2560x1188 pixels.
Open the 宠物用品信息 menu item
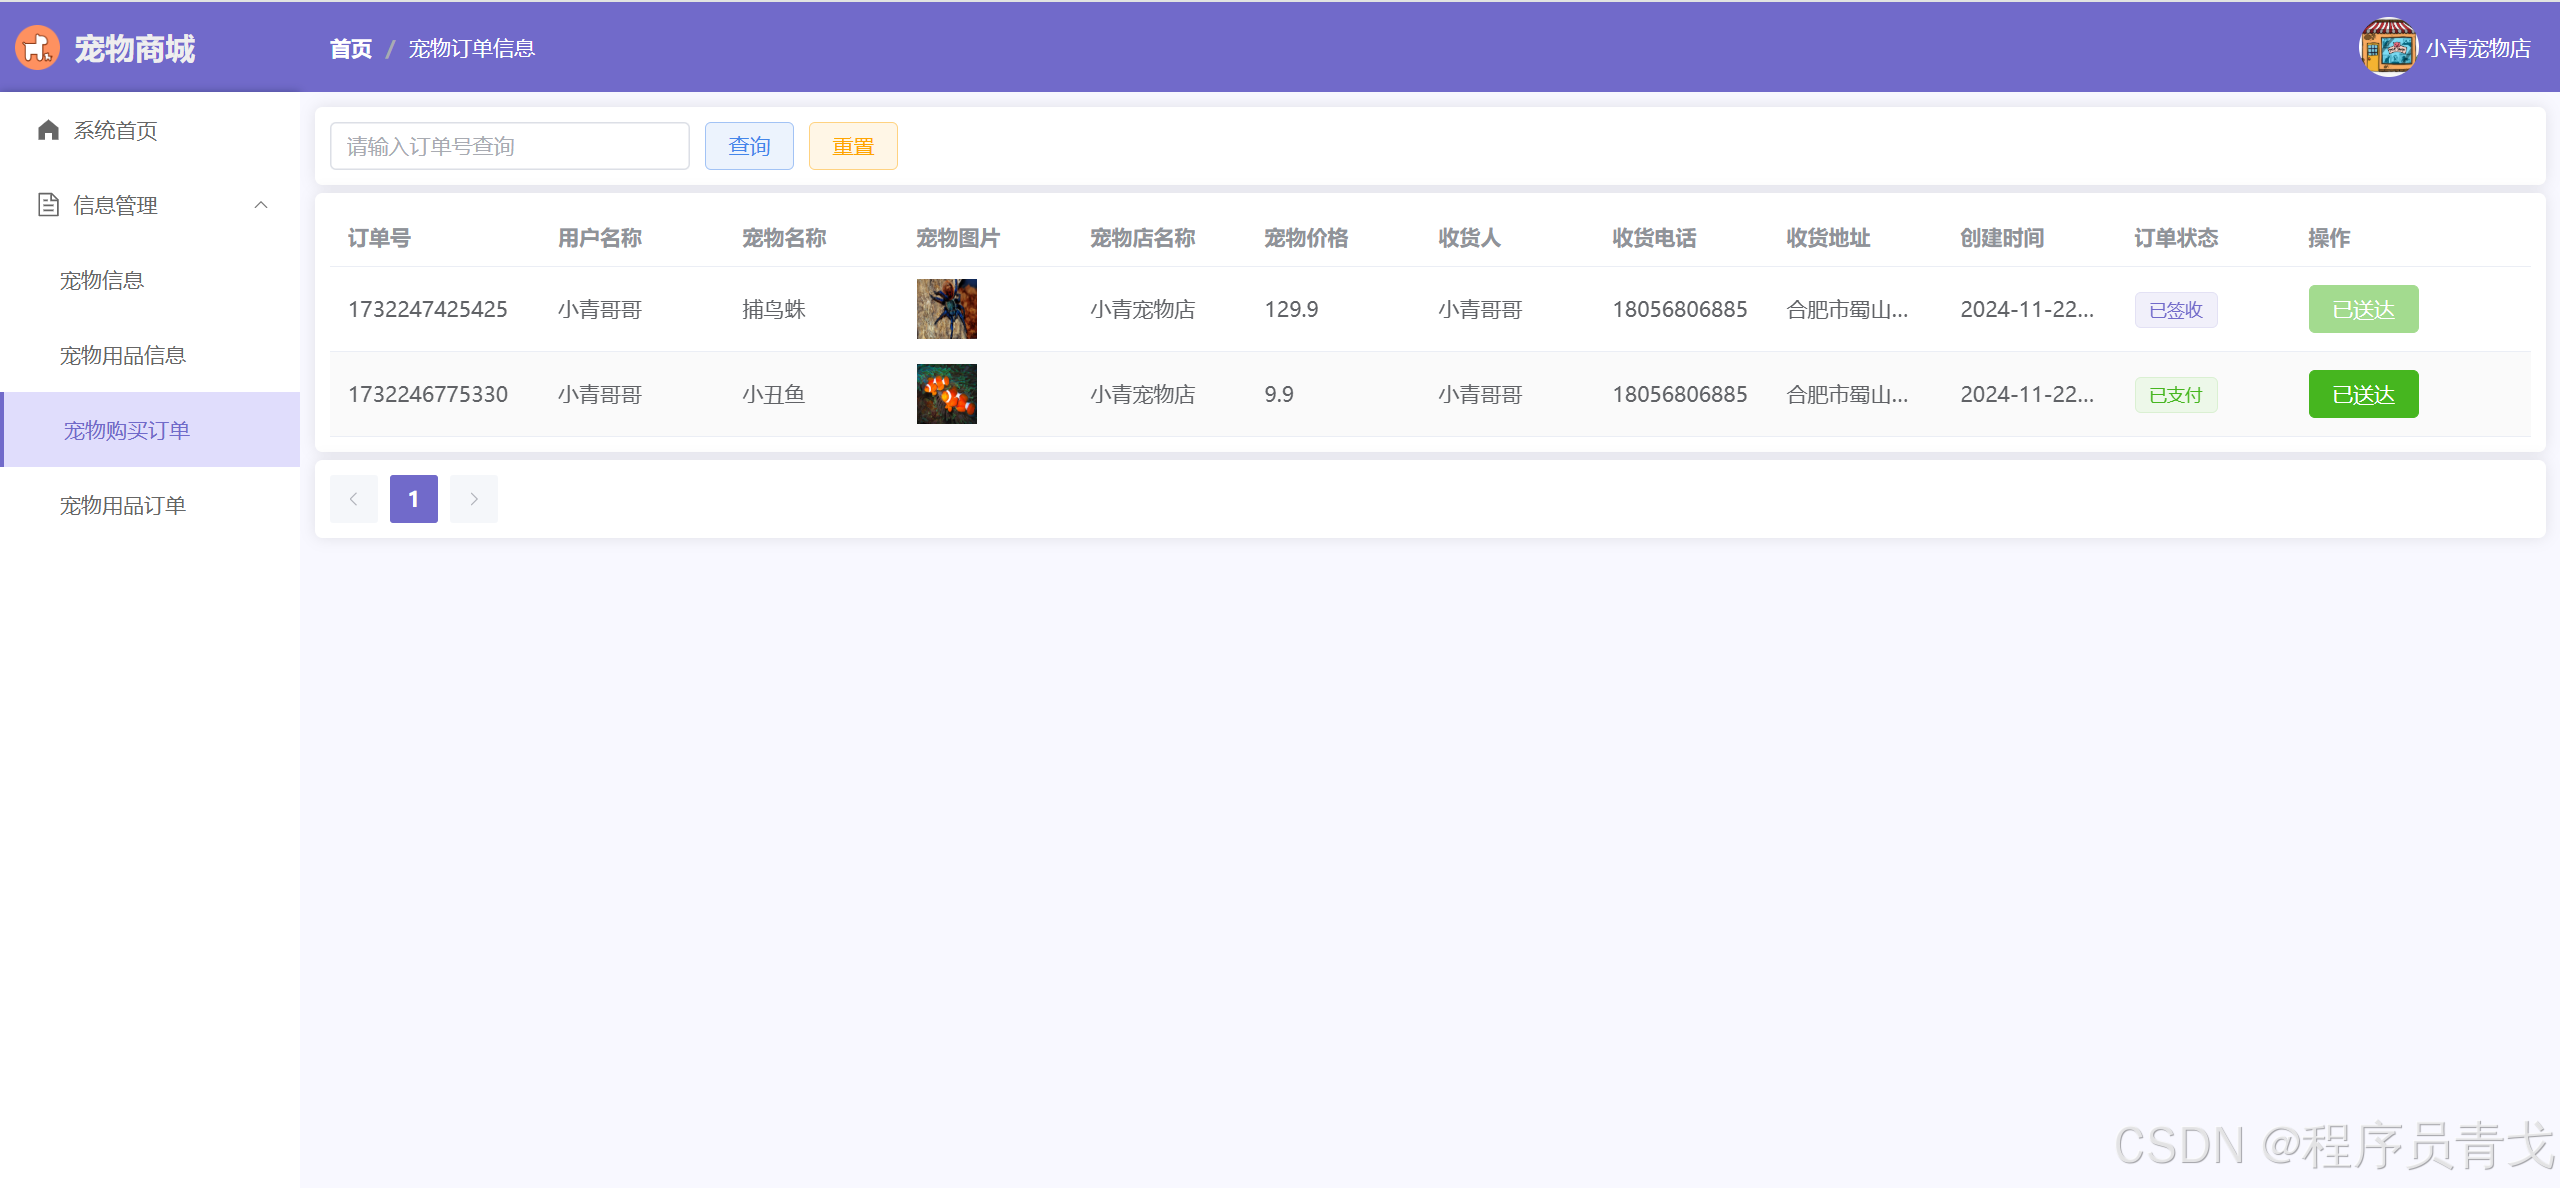pos(123,355)
